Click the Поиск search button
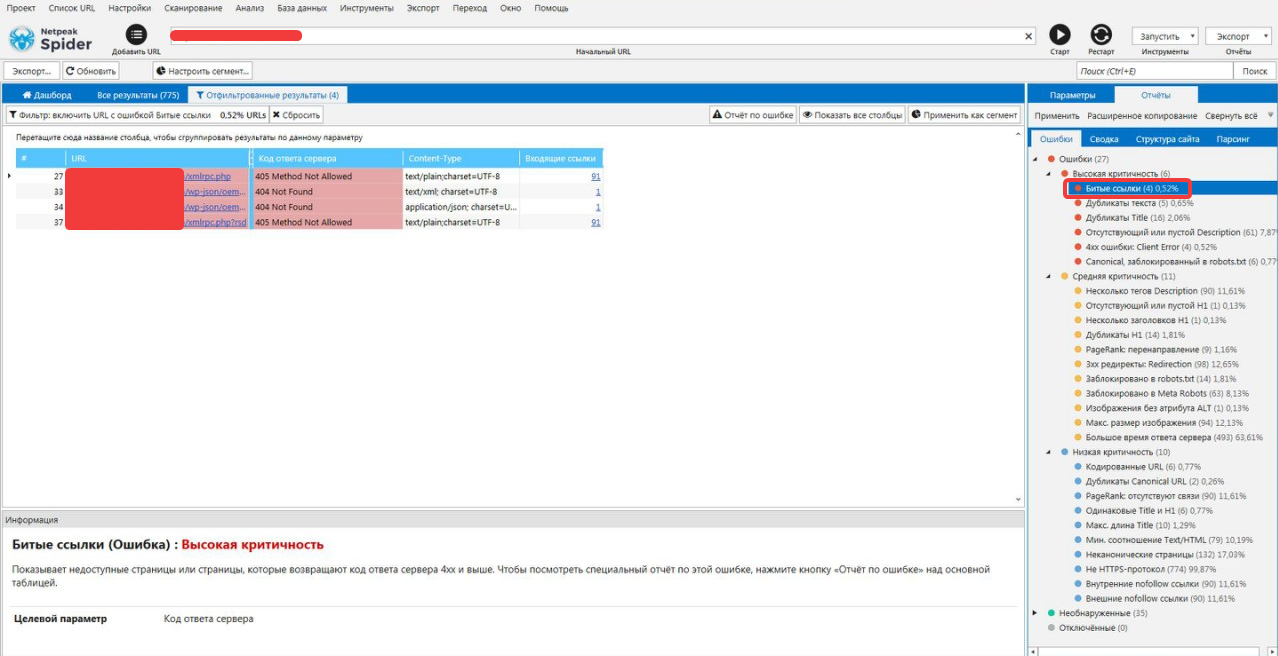 click(1255, 71)
